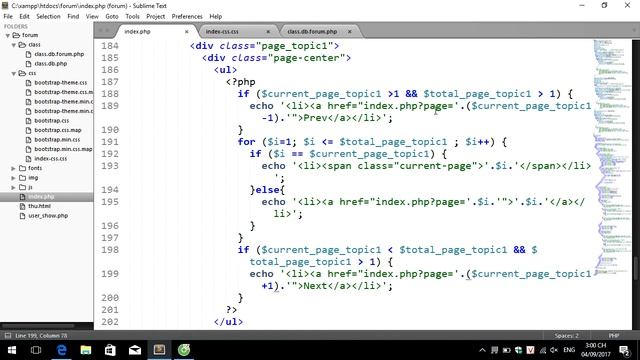Click file icon beside user_show.php
The height and width of the screenshot is (360, 640).
coord(22,216)
